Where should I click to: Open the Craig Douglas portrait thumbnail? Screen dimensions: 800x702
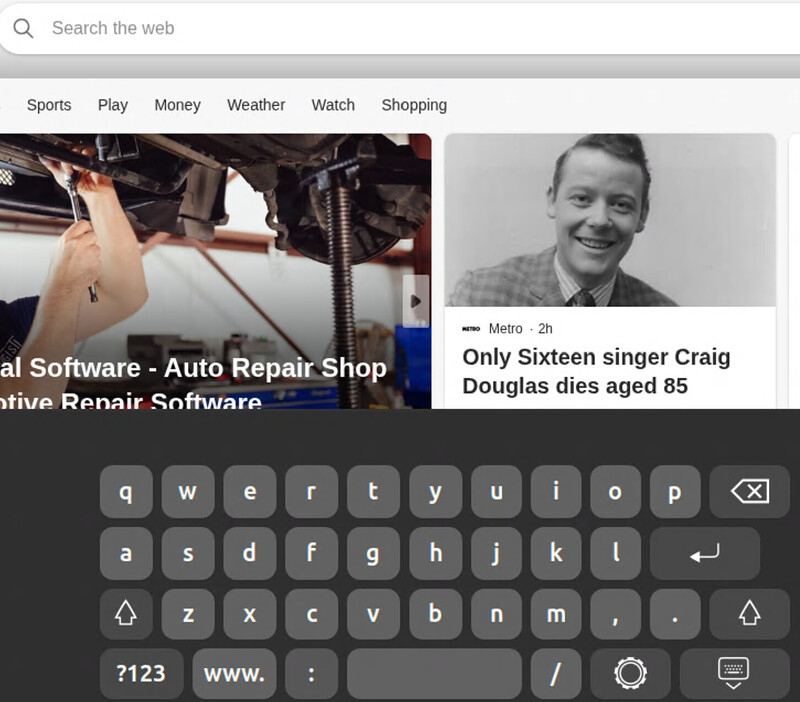[x=610, y=220]
